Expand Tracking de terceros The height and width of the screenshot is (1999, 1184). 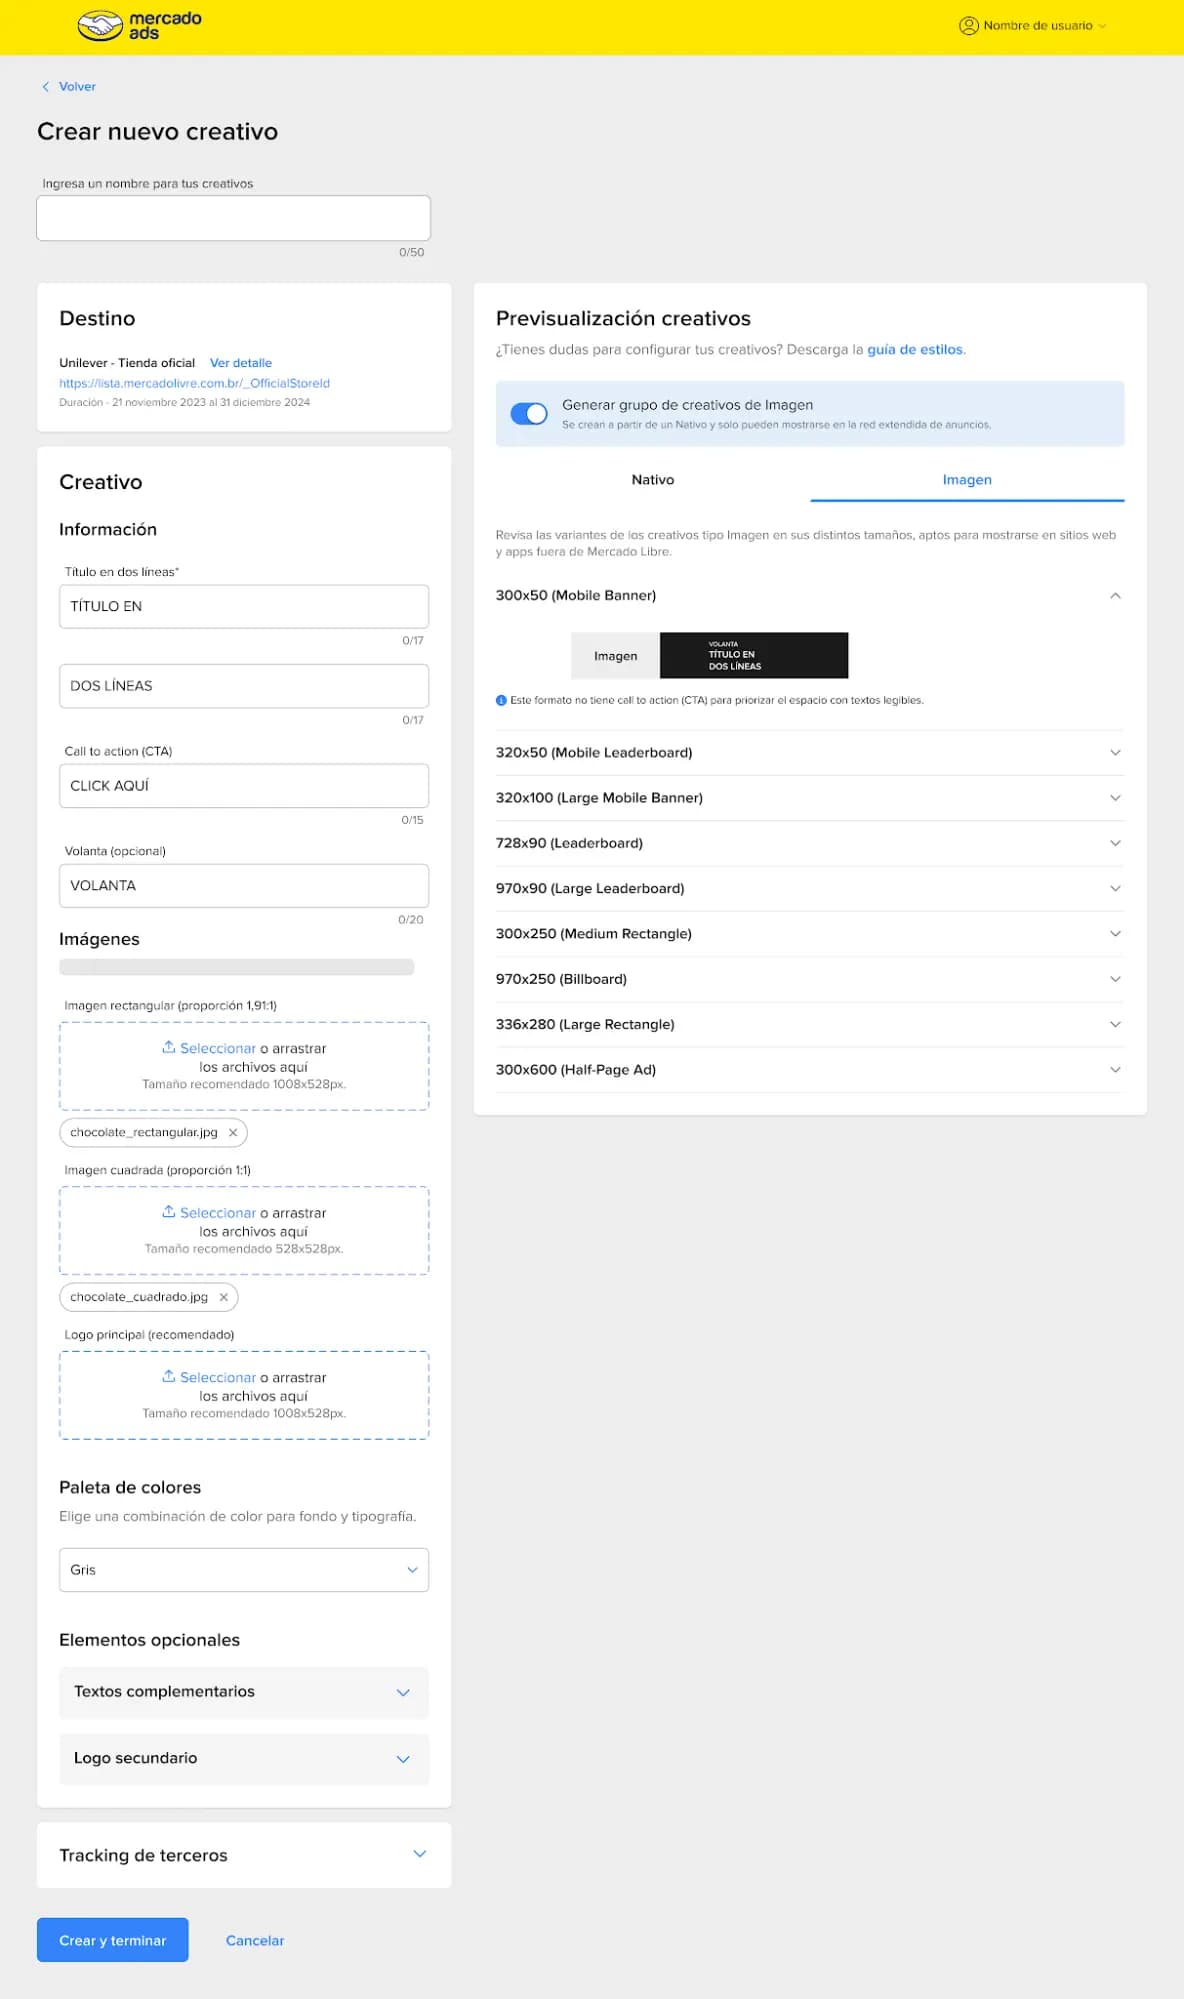tap(244, 1855)
